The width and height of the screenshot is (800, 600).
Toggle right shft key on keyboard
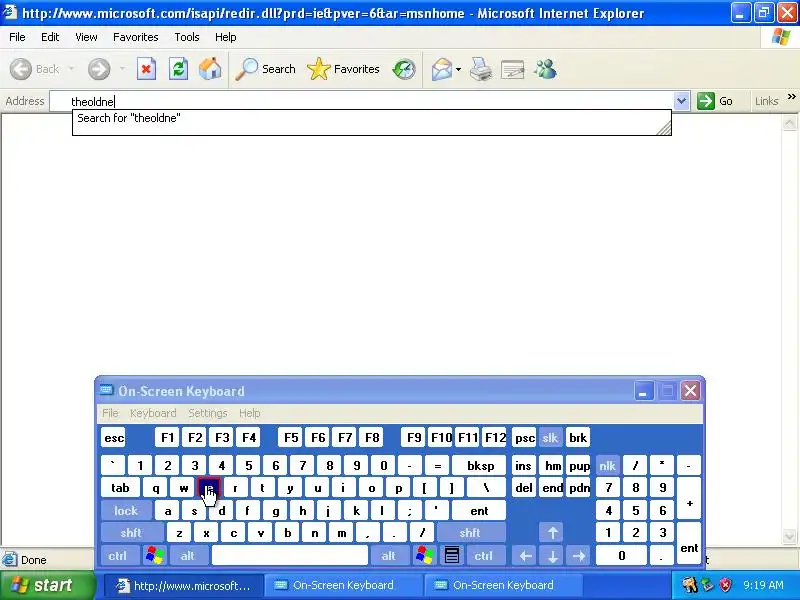click(470, 533)
